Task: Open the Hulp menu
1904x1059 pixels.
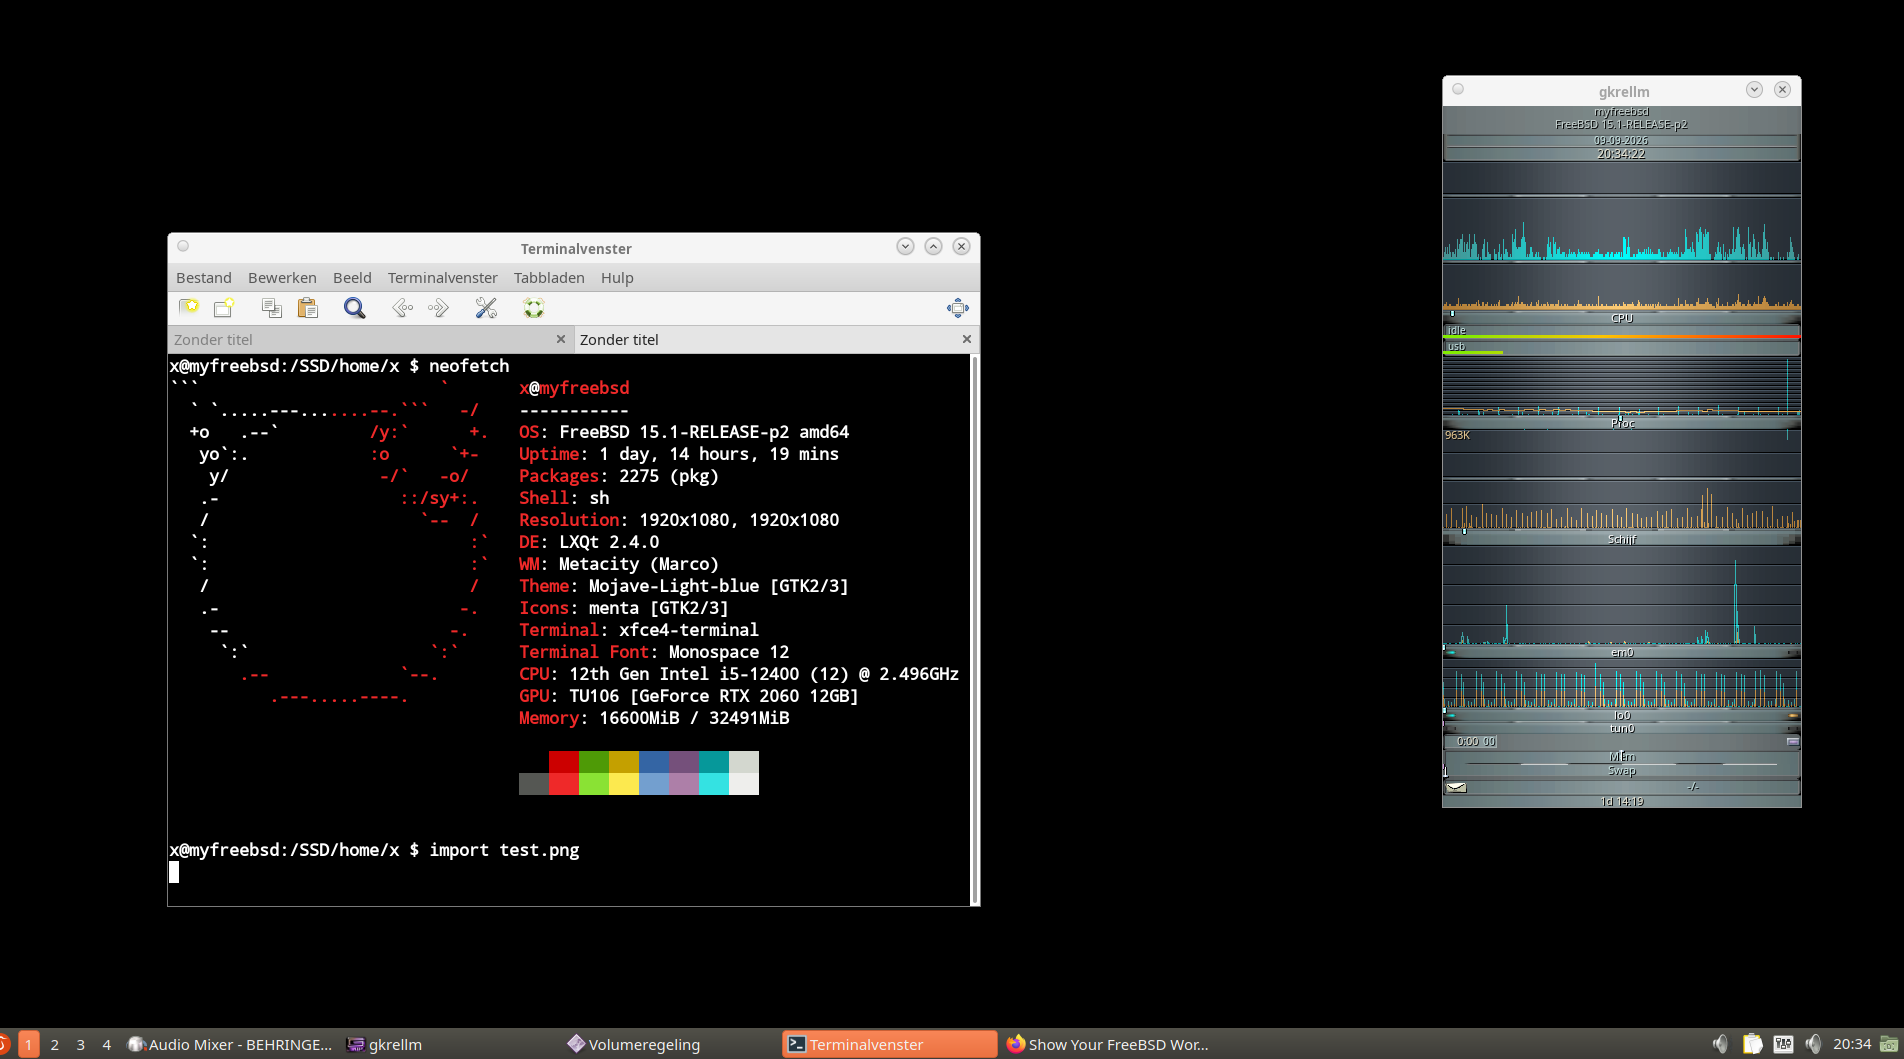Action: [617, 278]
